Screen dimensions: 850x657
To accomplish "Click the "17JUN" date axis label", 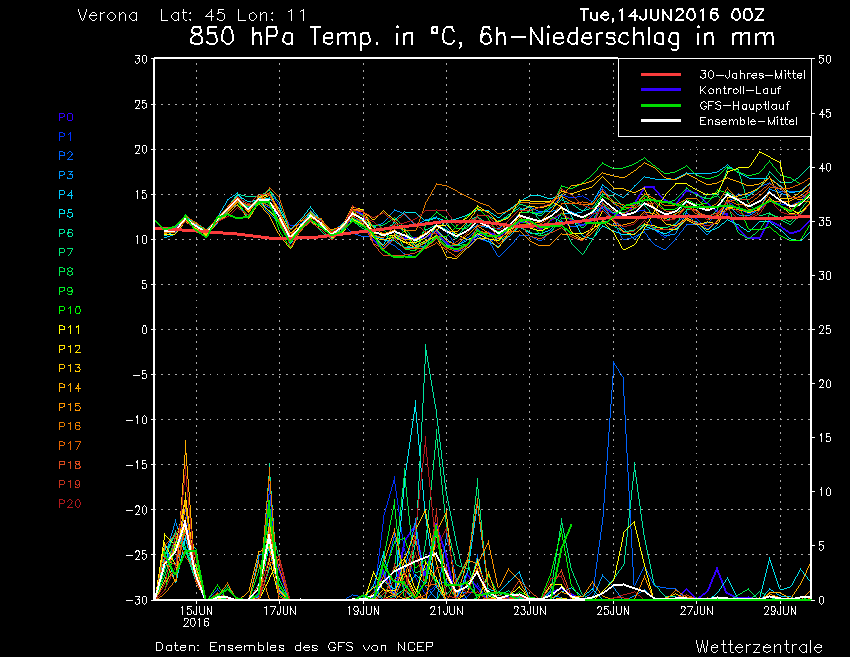I will 280,611.
